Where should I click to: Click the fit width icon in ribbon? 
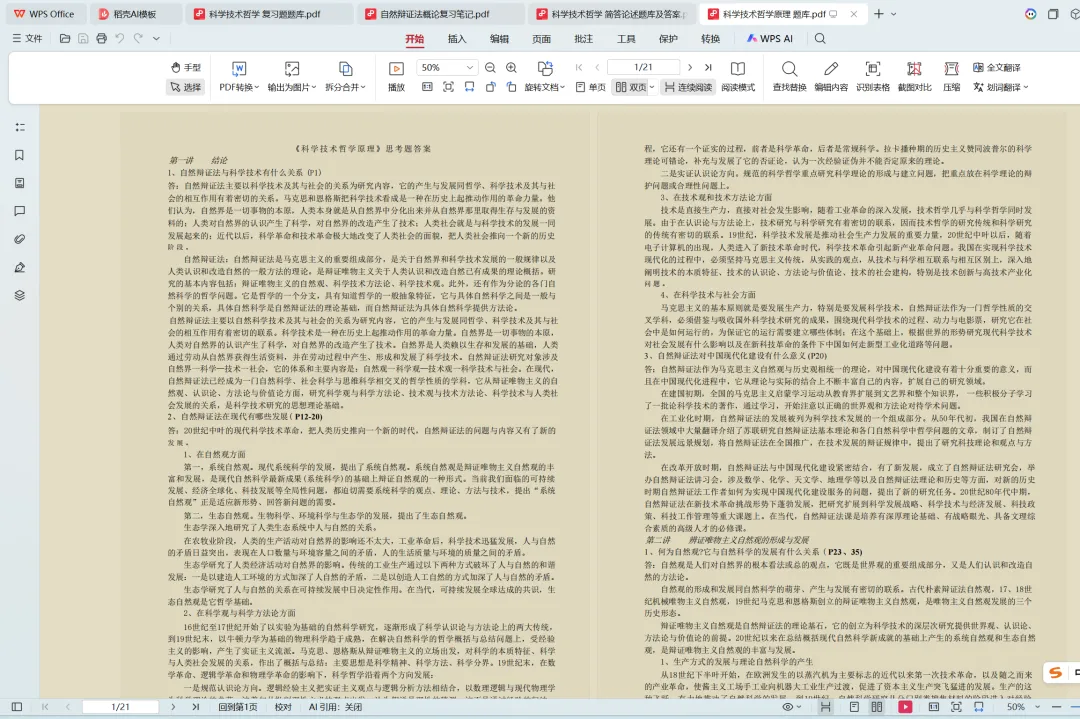[x=469, y=87]
